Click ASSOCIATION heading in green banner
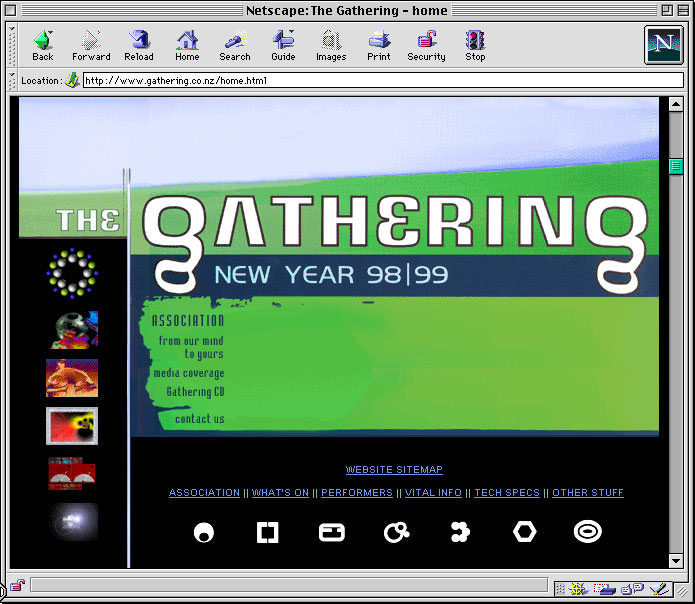Viewport: 695px width, 604px height. tap(188, 320)
